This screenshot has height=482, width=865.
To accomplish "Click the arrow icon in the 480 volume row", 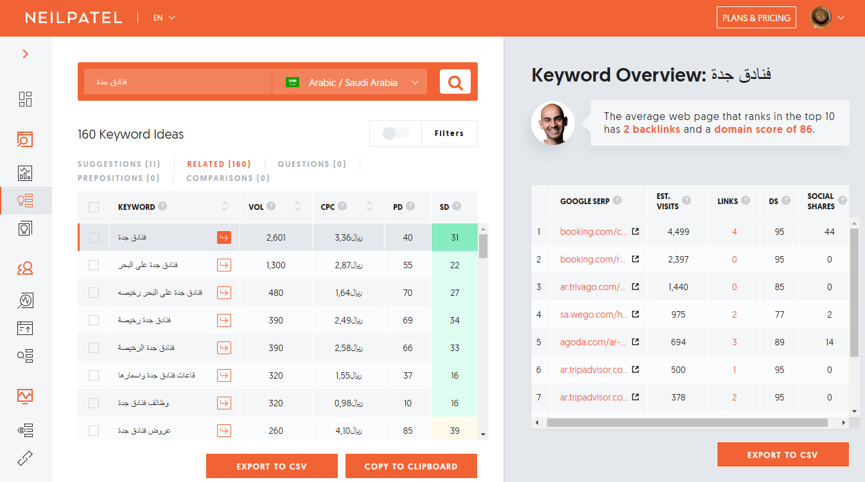I will pos(224,293).
